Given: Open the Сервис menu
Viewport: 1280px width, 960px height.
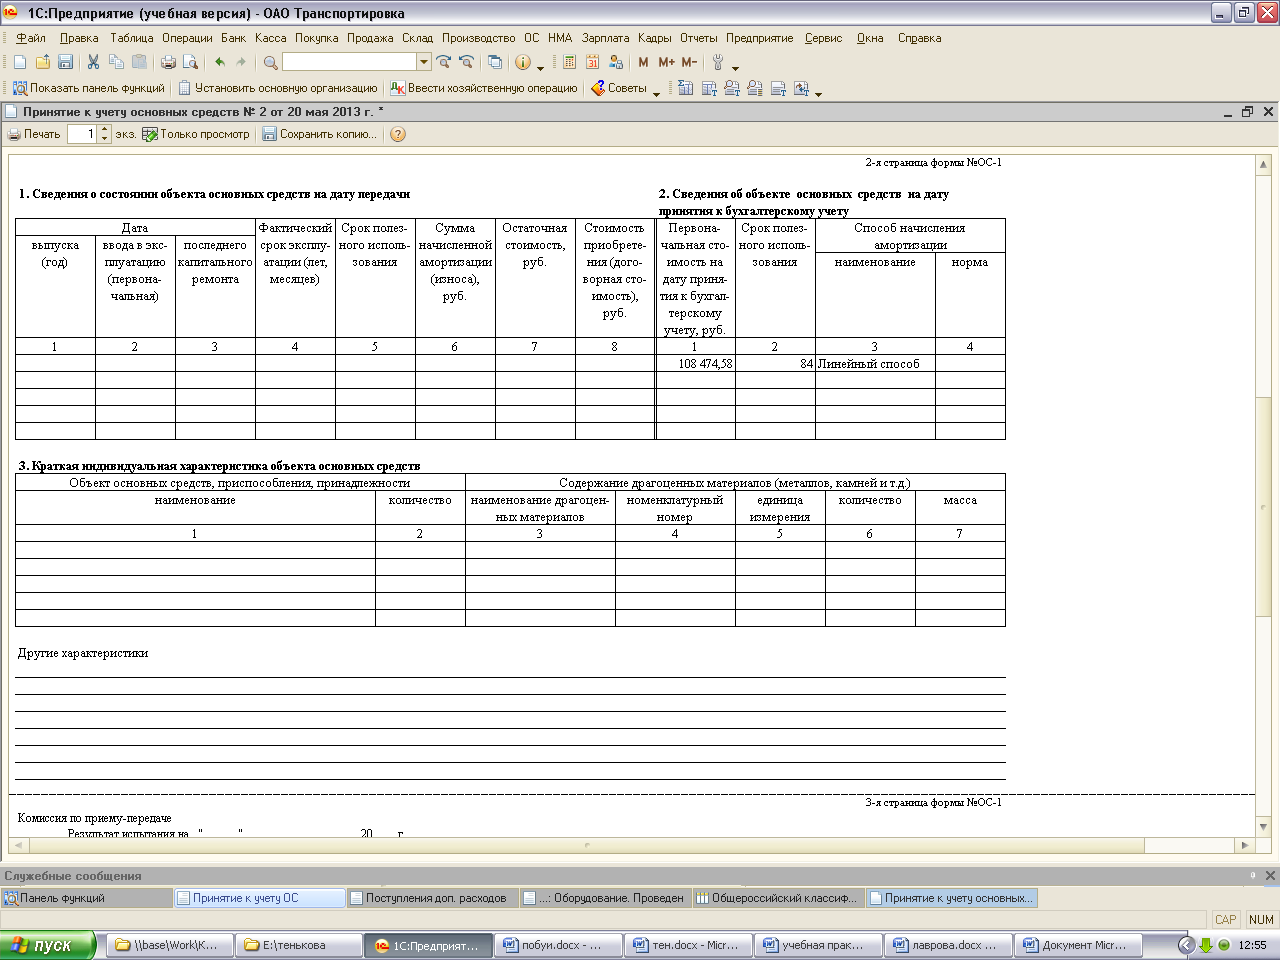Looking at the screenshot, I should [x=823, y=38].
